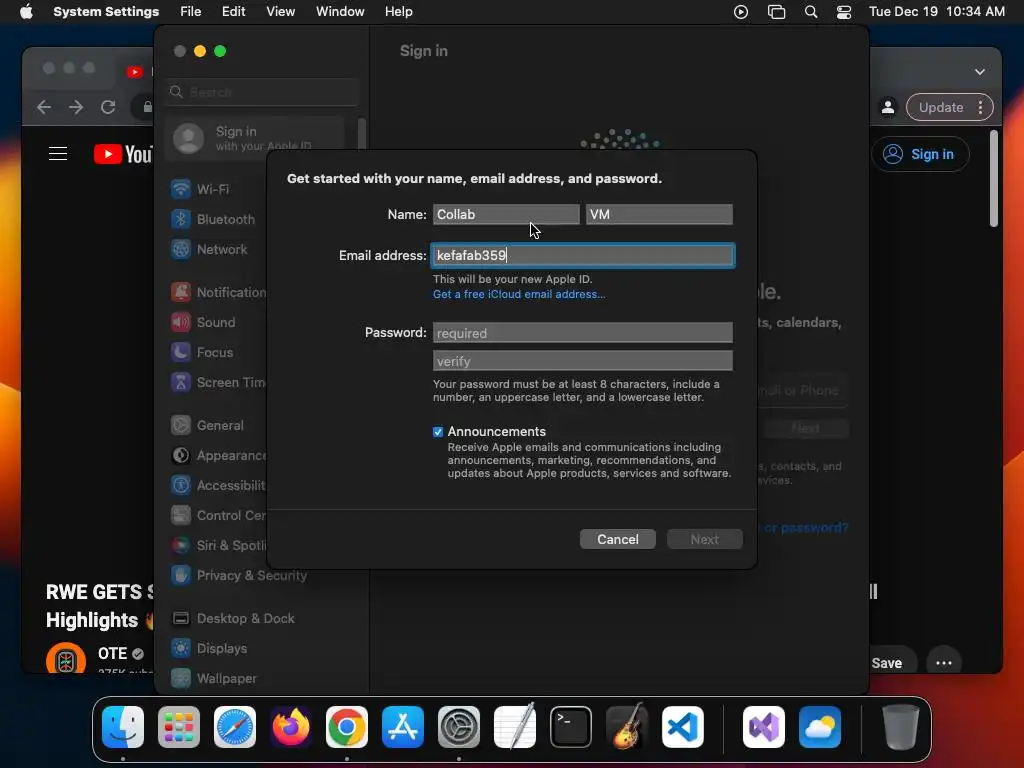The height and width of the screenshot is (768, 1024).
Task: Open the Help menu
Action: tap(398, 12)
